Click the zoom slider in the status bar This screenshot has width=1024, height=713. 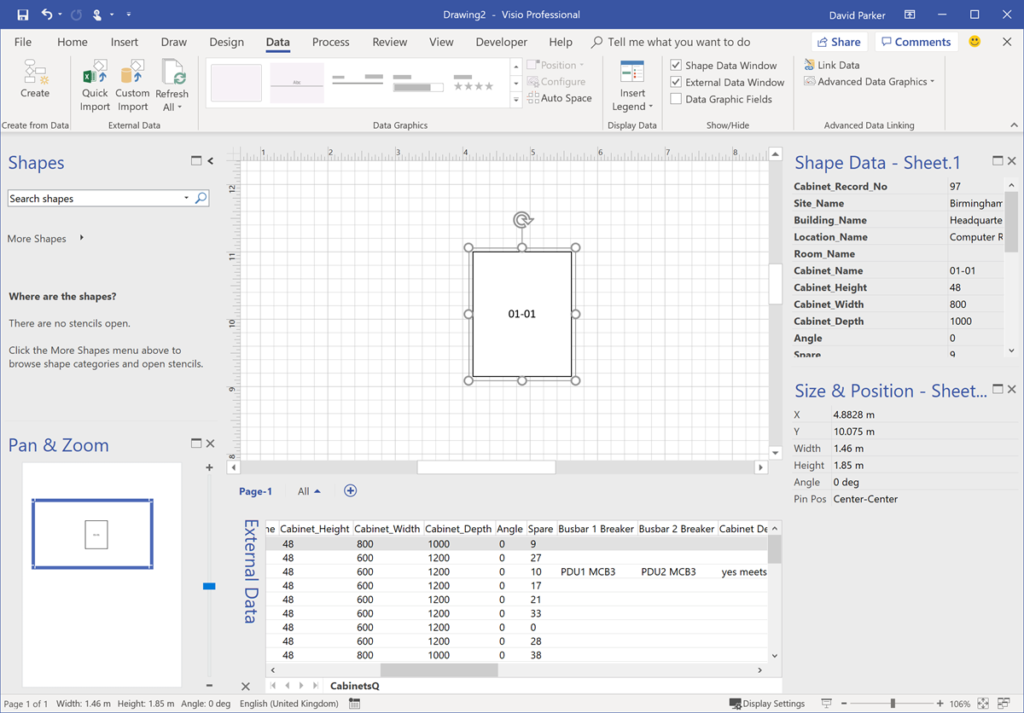(893, 704)
